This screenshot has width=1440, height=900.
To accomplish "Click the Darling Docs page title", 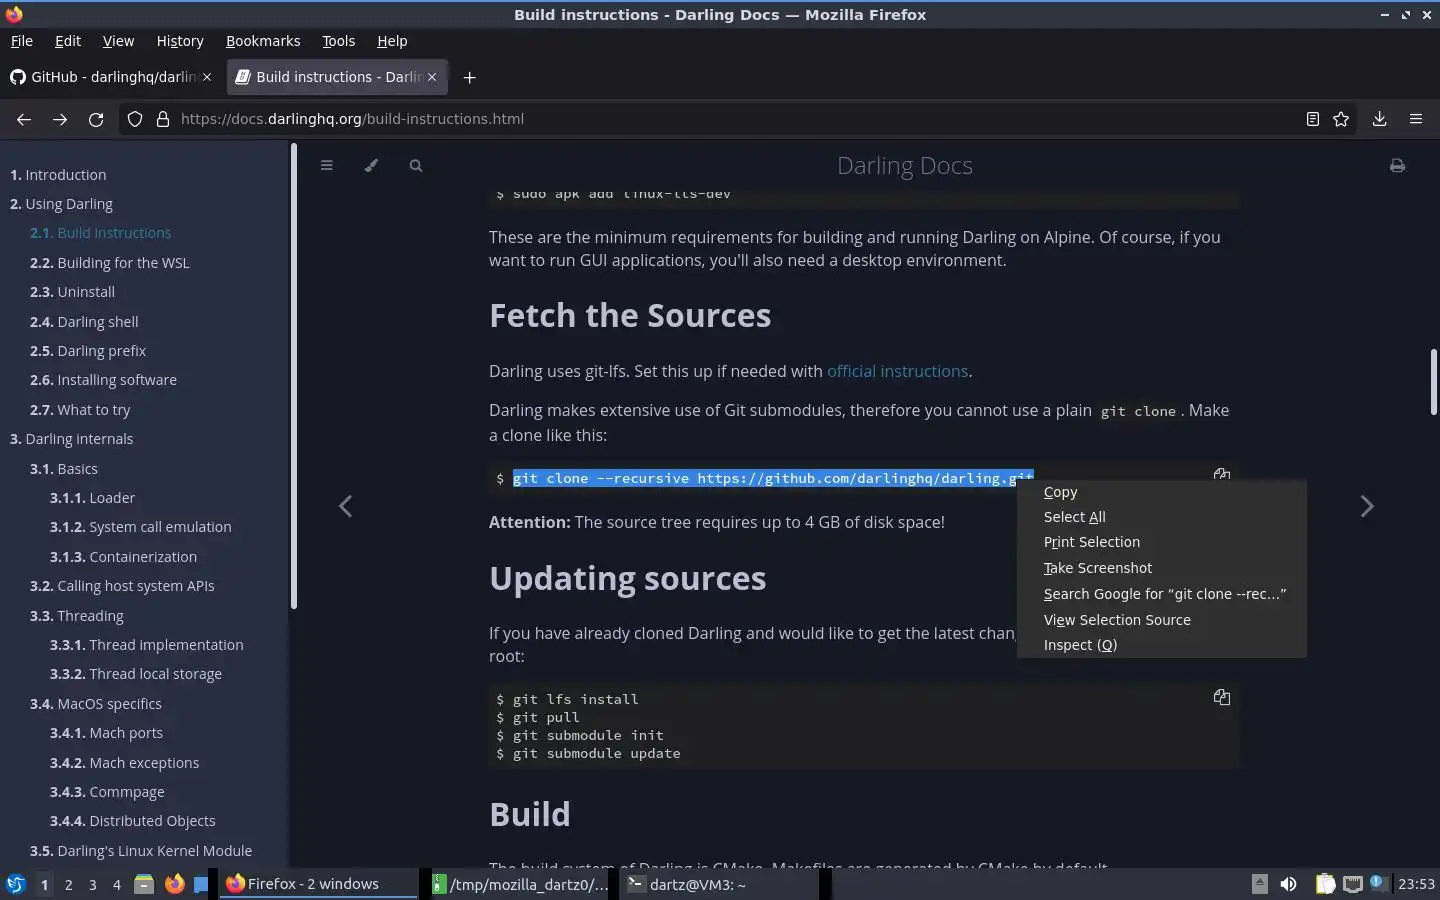I will click(x=905, y=166).
